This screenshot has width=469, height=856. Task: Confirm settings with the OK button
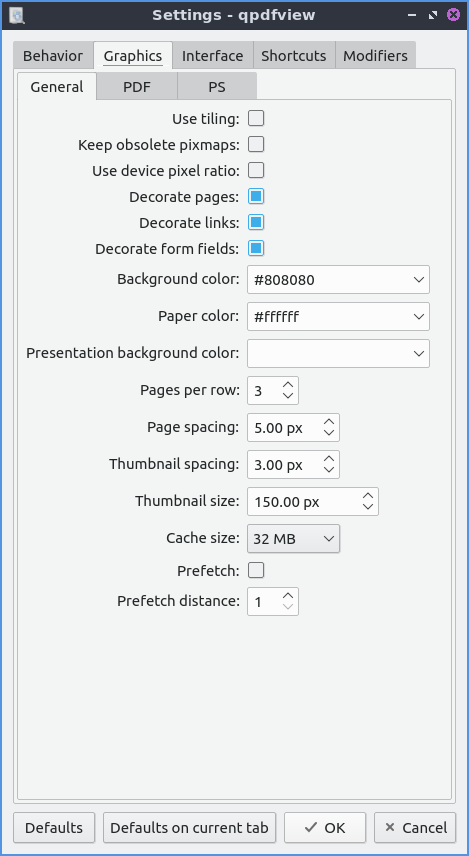coord(325,828)
